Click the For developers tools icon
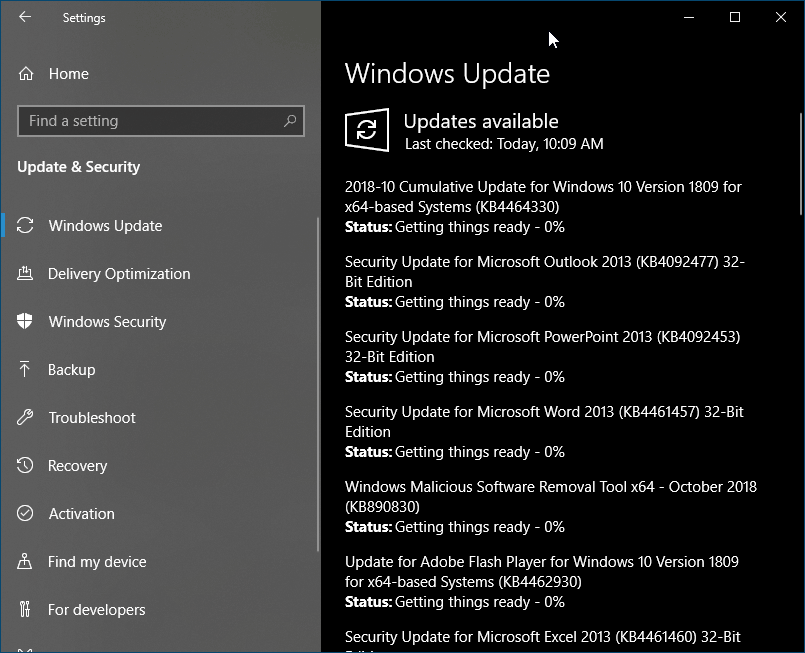The height and width of the screenshot is (653, 805). pyautogui.click(x=25, y=609)
